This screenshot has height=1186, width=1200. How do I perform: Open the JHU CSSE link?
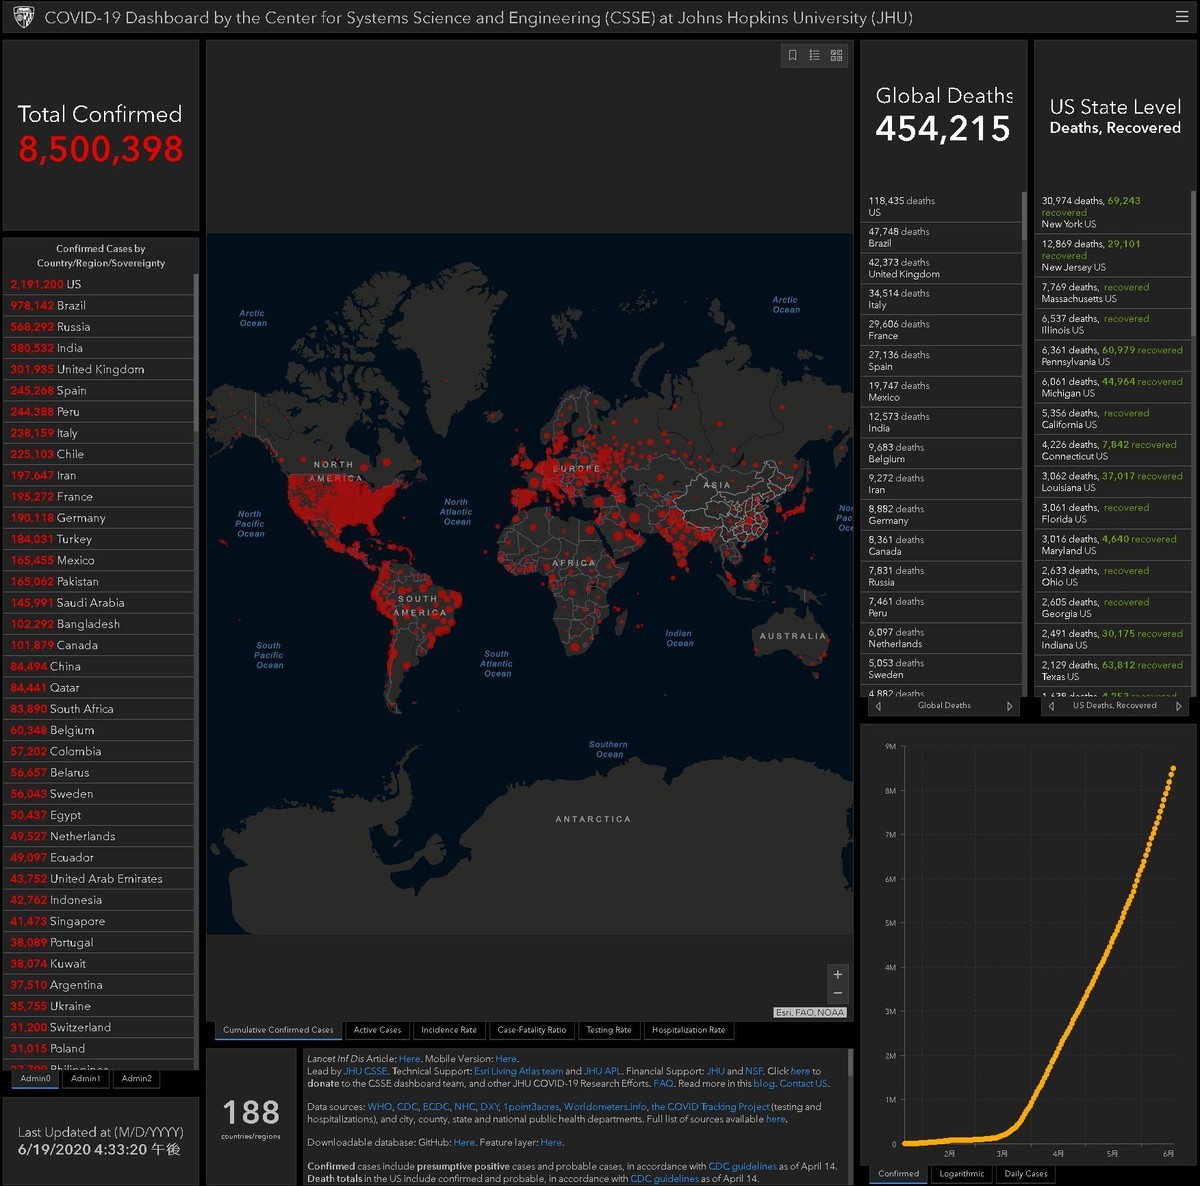coord(365,1071)
